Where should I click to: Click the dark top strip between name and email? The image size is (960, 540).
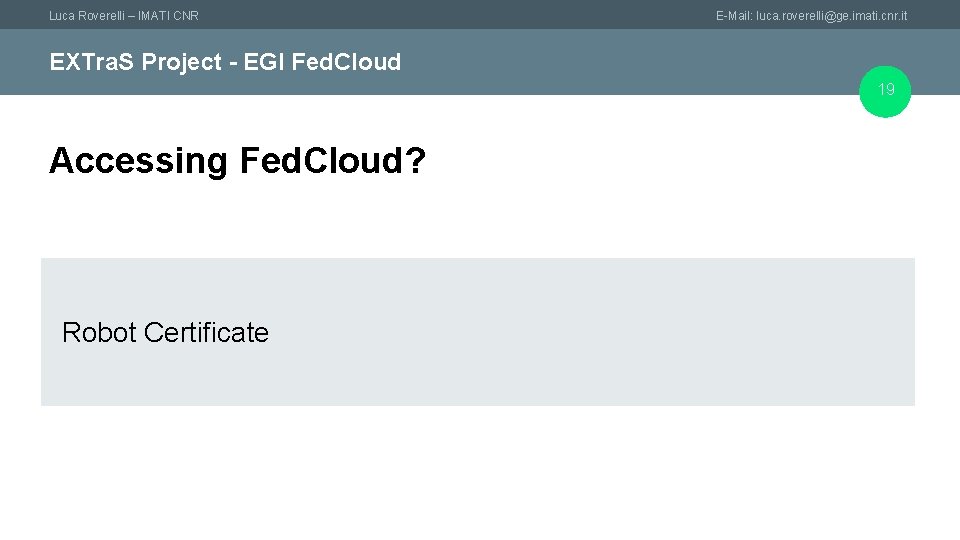pos(450,15)
